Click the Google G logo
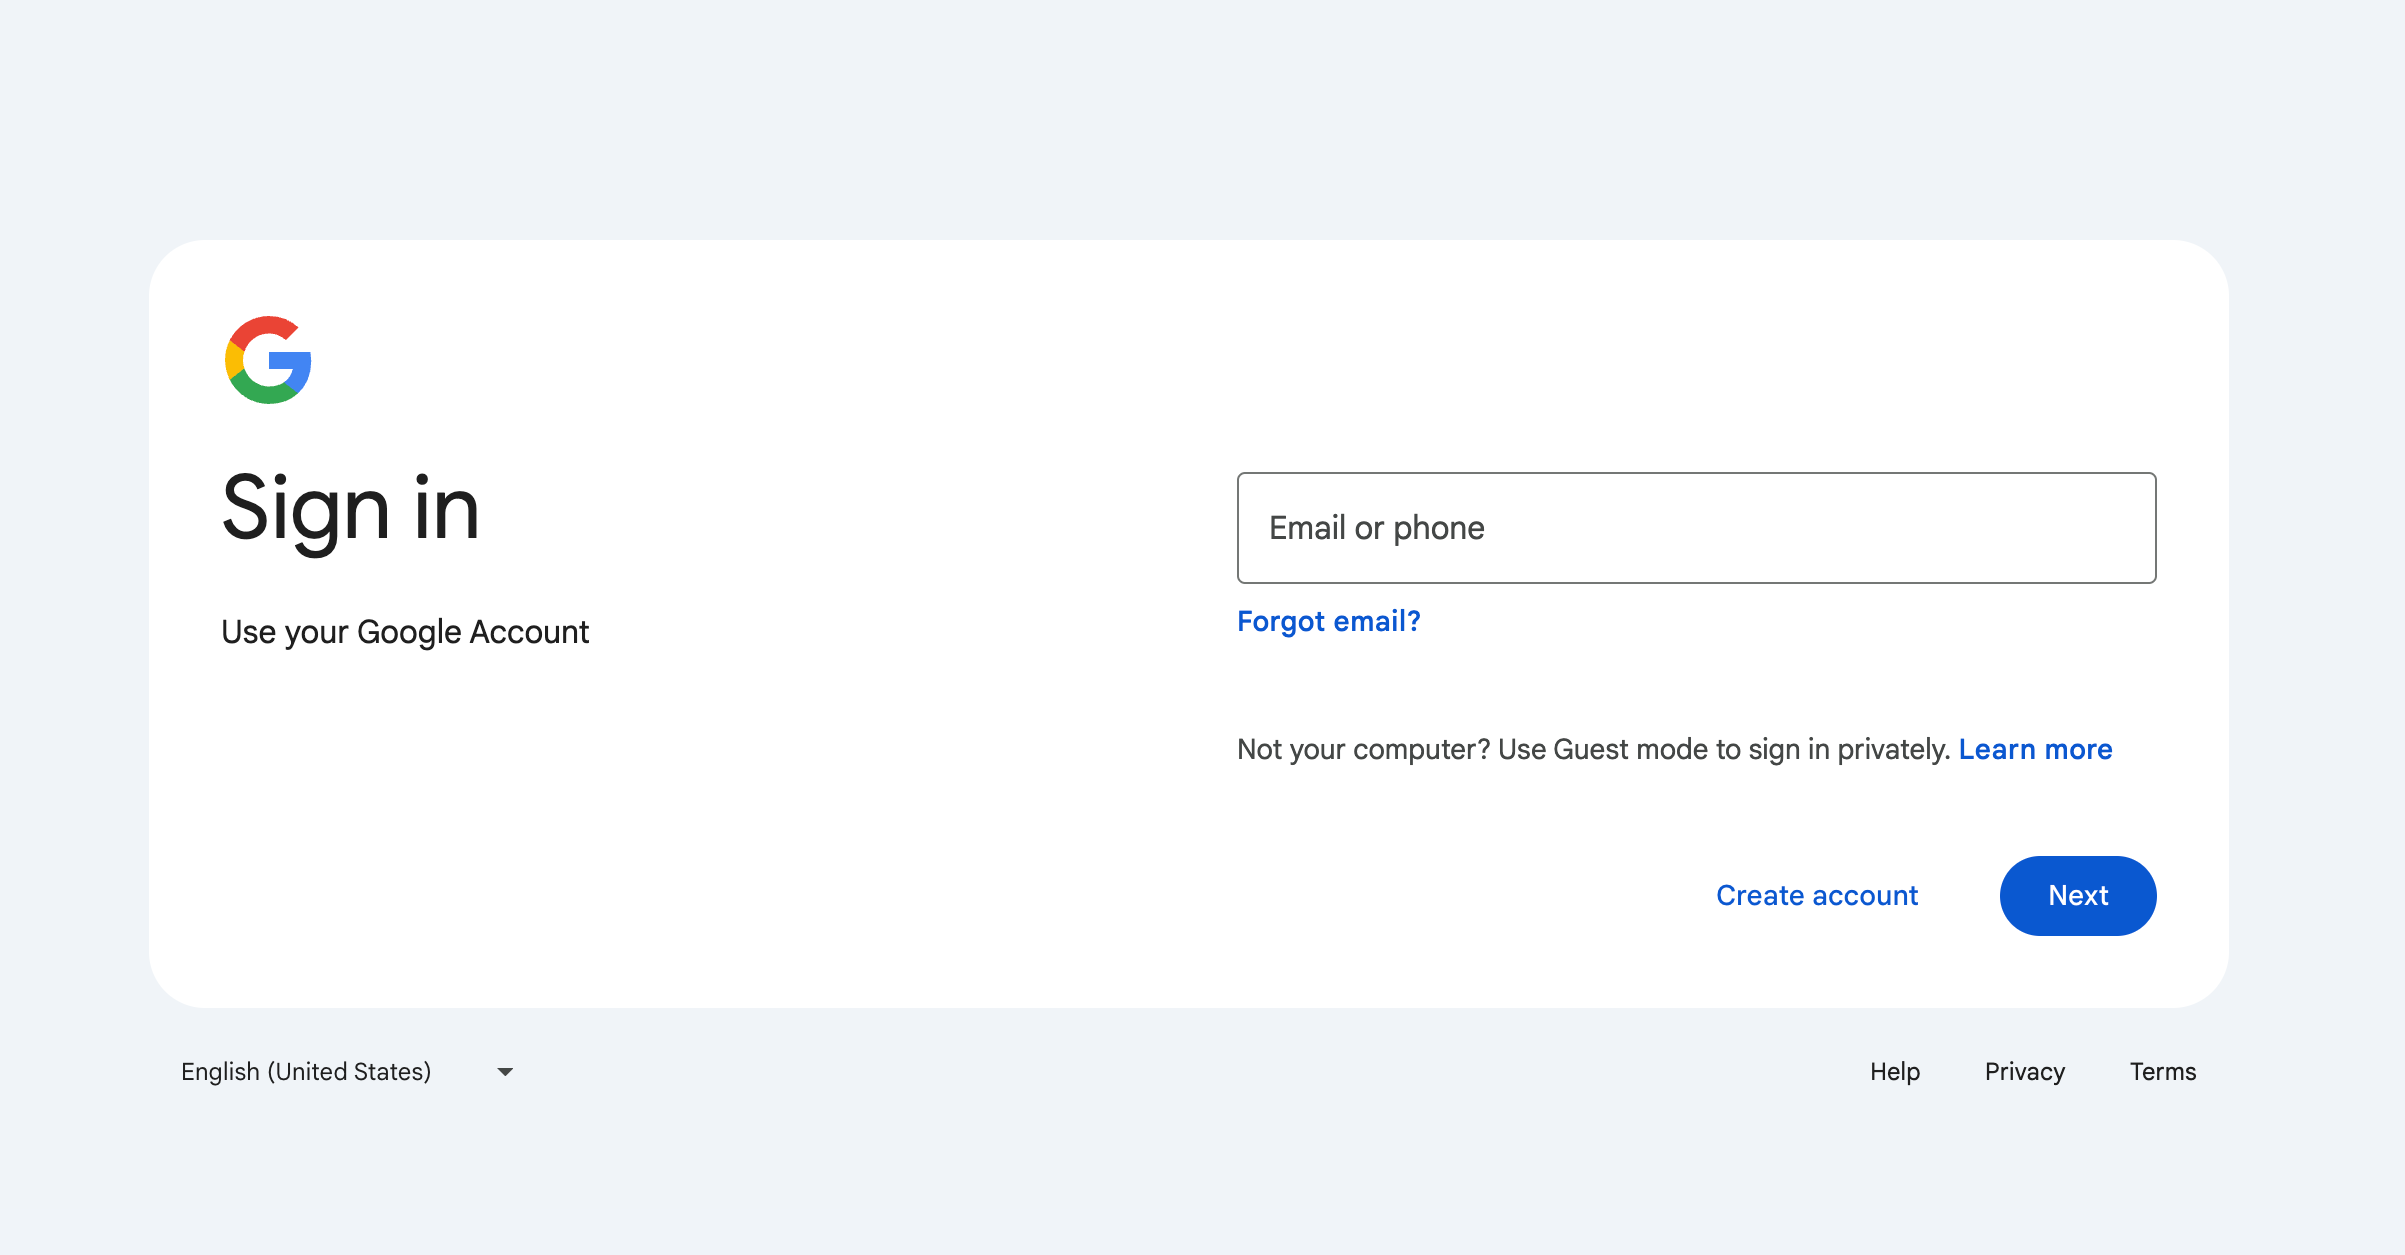Screen dimensions: 2405x1255 click(268, 360)
